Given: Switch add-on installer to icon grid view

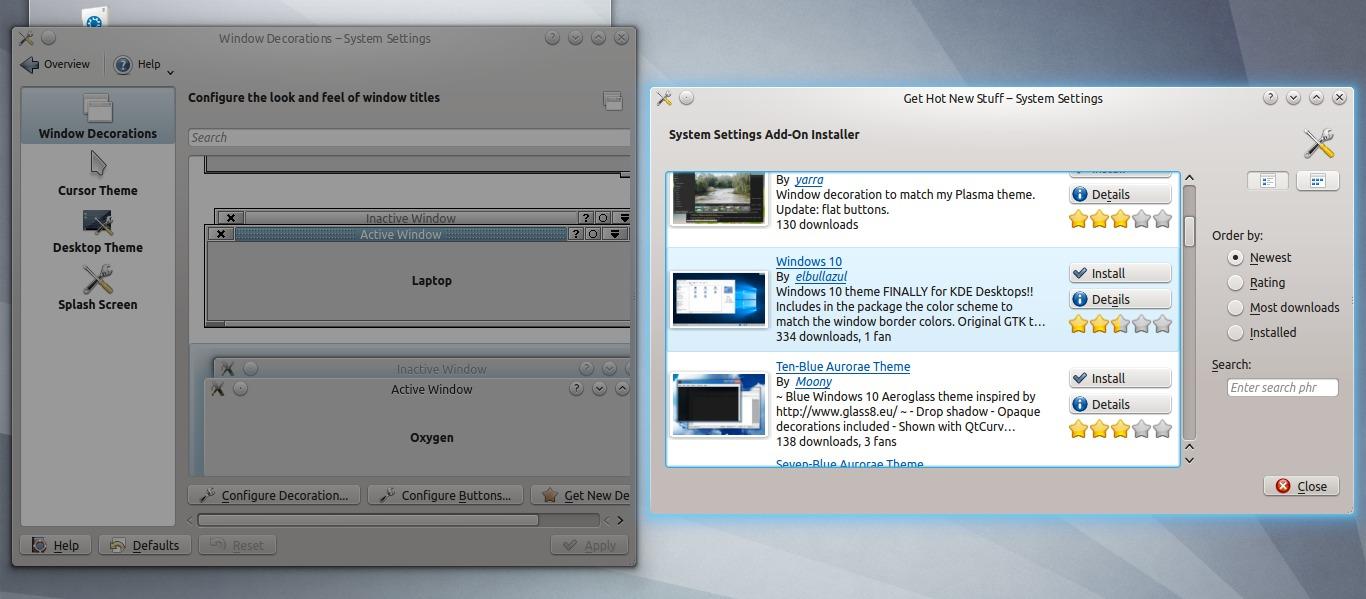Looking at the screenshot, I should [x=1318, y=180].
